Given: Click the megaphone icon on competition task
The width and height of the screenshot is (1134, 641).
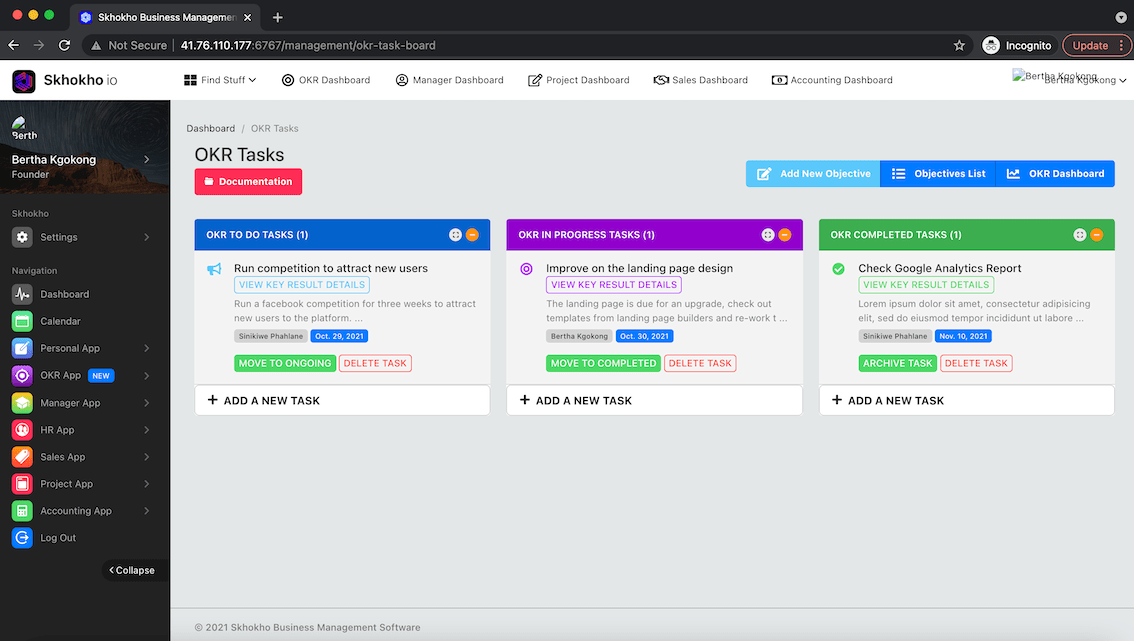Looking at the screenshot, I should (214, 269).
